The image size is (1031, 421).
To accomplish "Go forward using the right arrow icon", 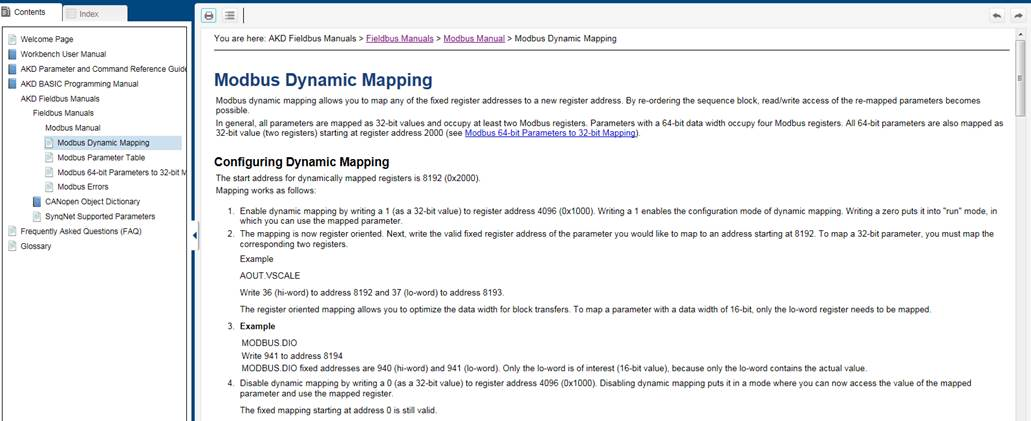I will tap(1018, 15).
